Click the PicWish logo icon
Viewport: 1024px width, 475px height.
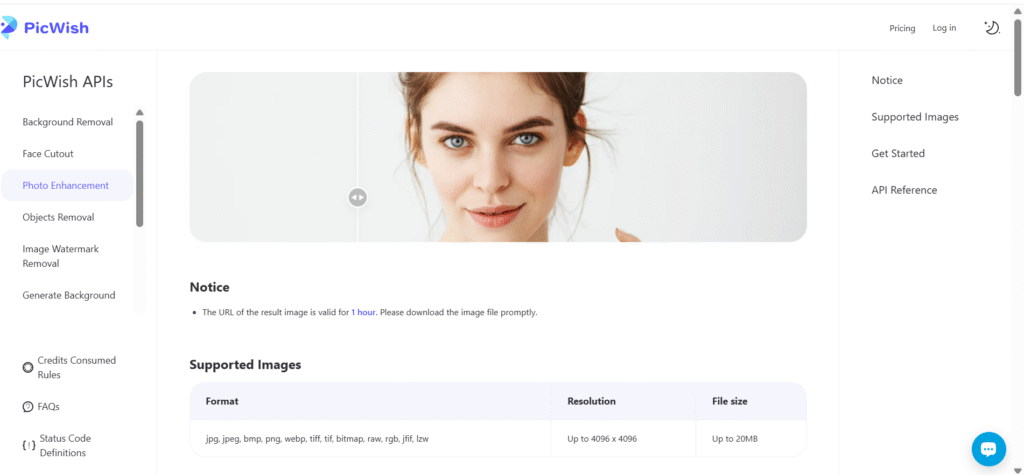pos(9,28)
